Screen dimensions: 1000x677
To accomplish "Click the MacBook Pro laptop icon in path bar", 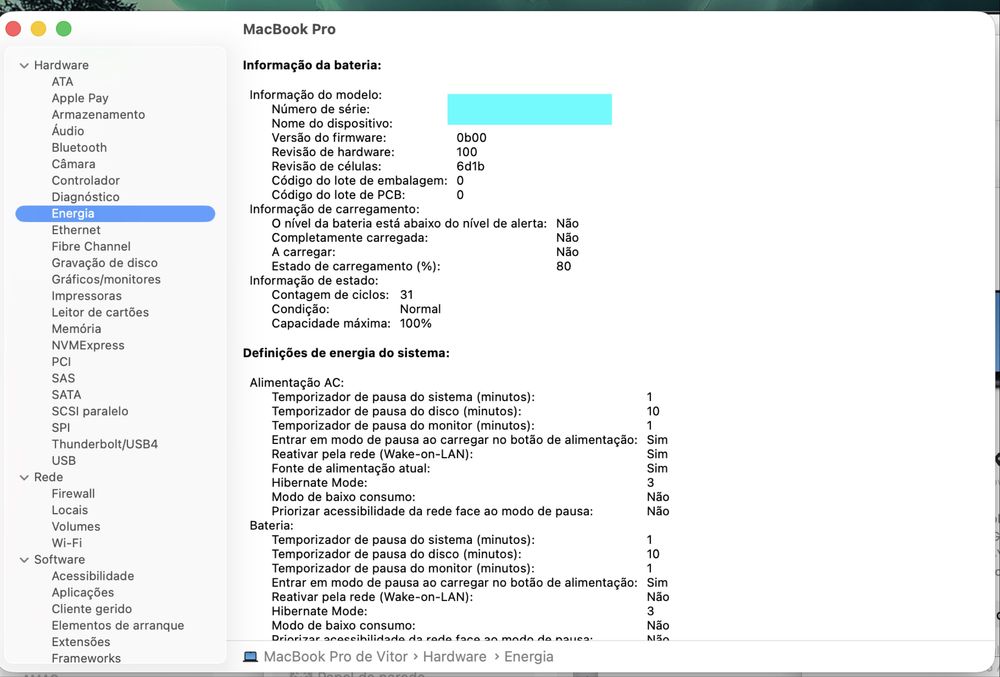I will click(251, 657).
